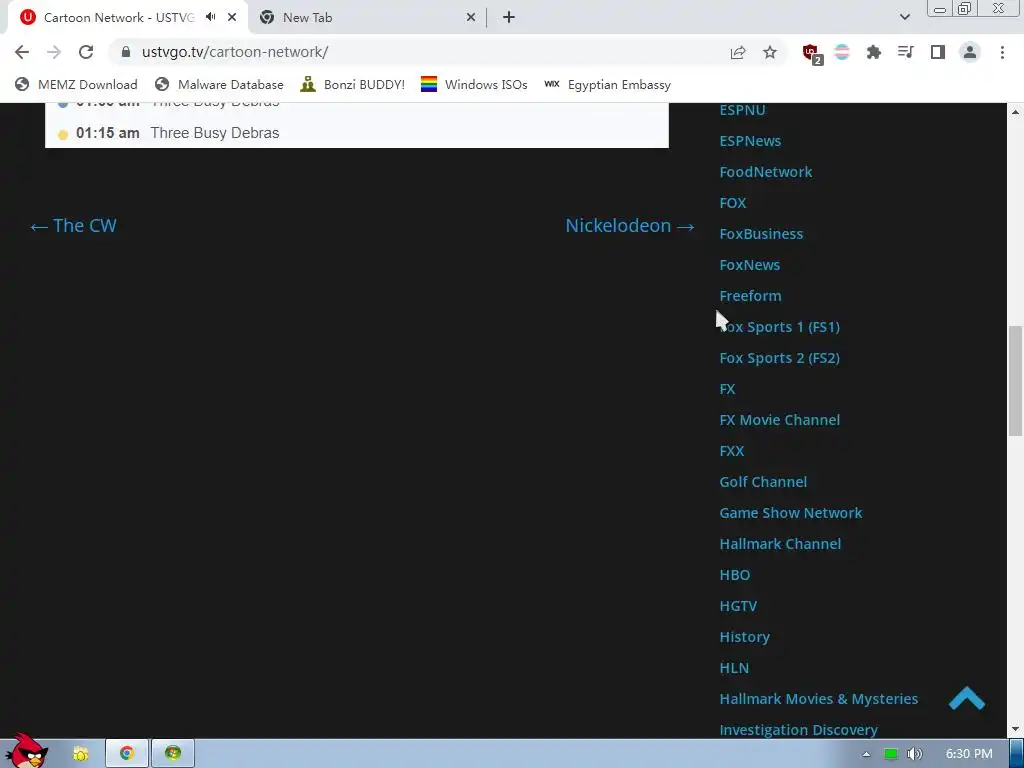Click the 6:30 PM taskbar clock
1024x768 pixels.
(968, 754)
